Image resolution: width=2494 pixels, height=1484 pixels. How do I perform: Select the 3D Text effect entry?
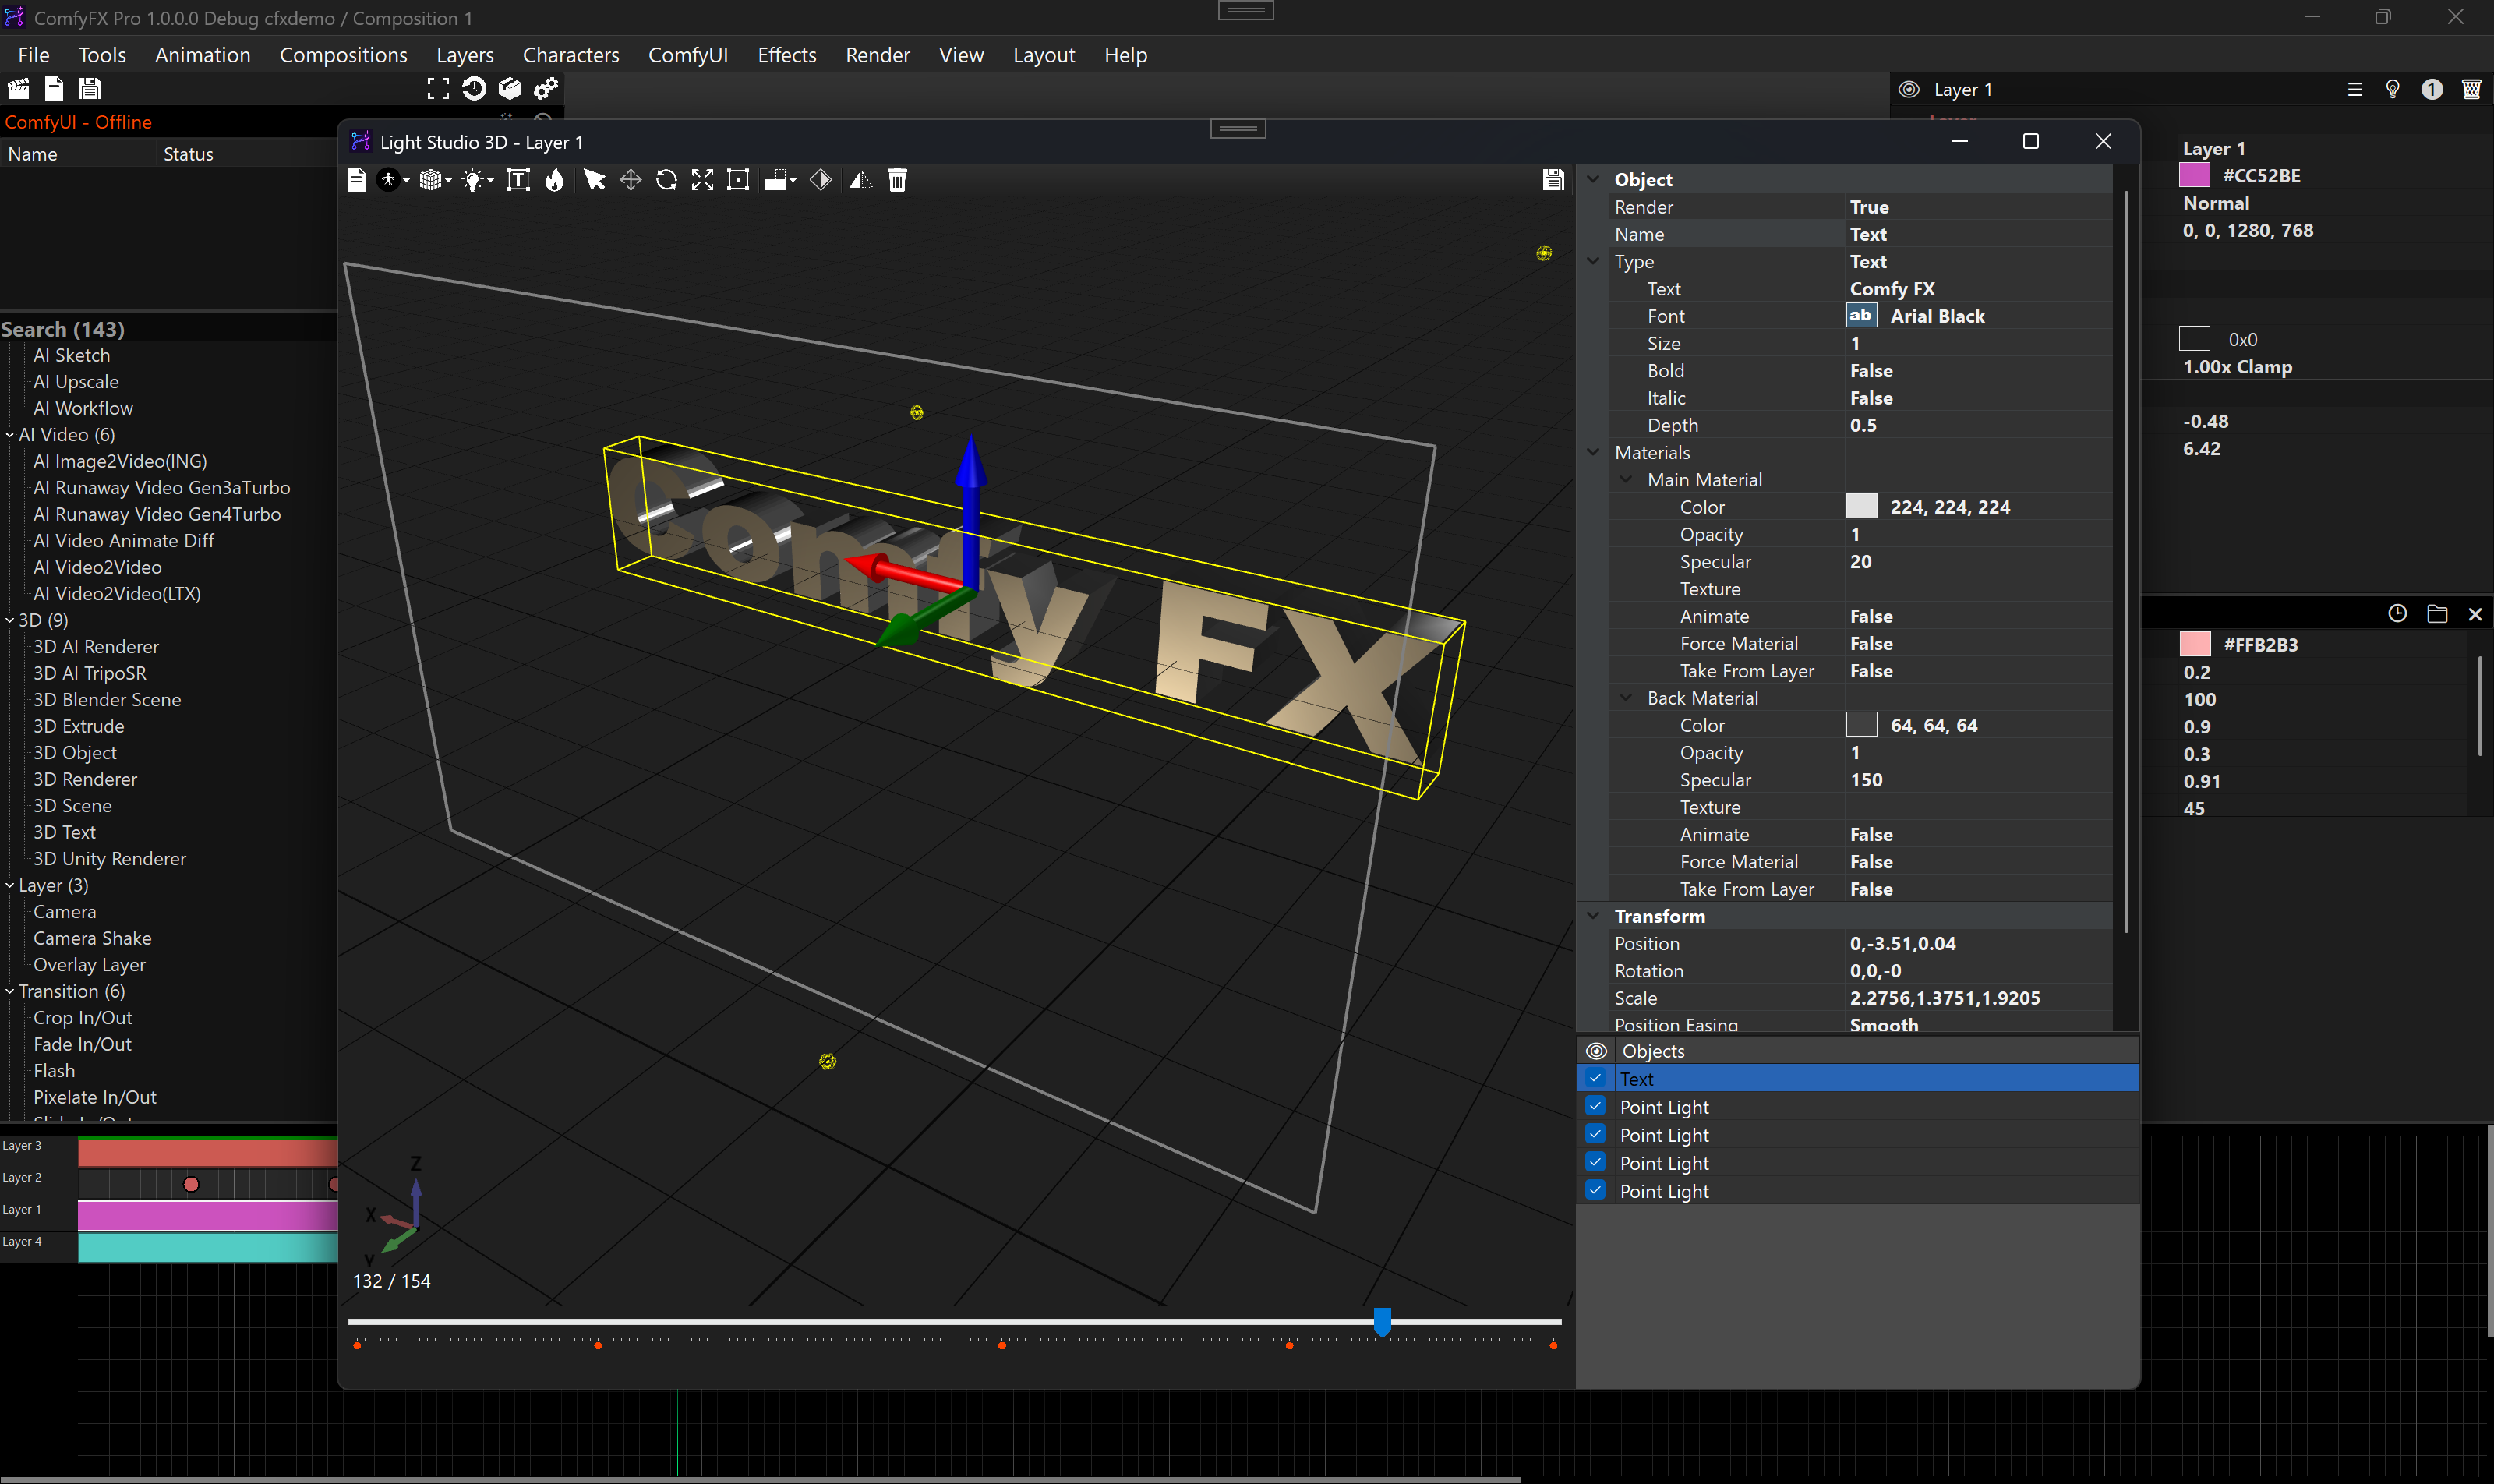[64, 832]
